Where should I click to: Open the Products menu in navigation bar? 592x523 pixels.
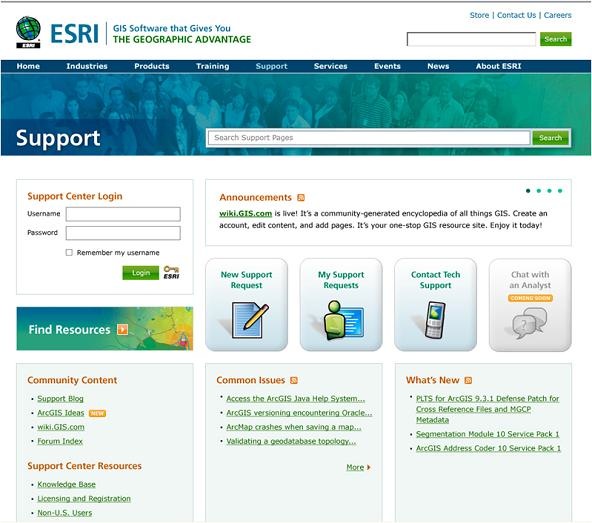pos(152,66)
